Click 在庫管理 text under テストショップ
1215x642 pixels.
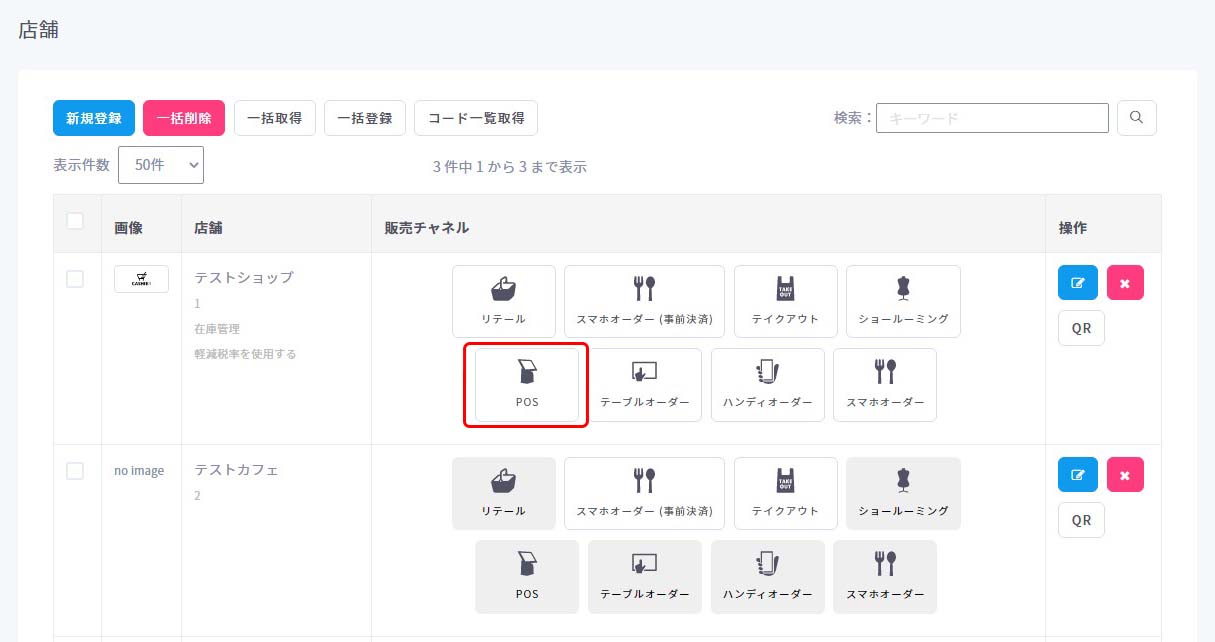[x=217, y=328]
